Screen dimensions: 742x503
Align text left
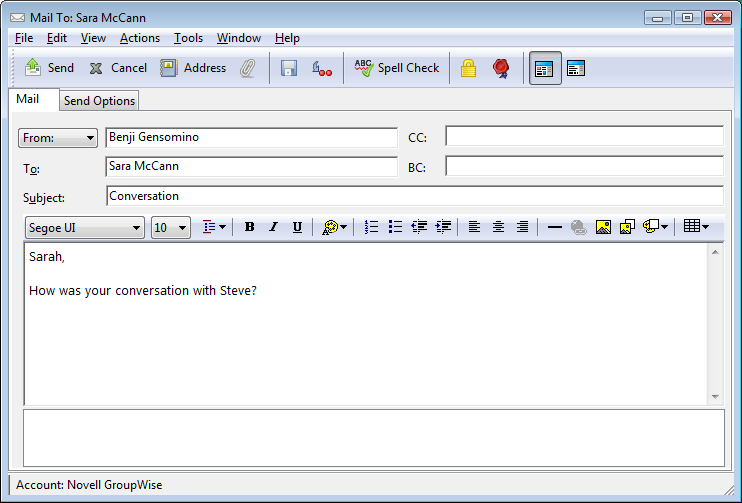point(474,227)
